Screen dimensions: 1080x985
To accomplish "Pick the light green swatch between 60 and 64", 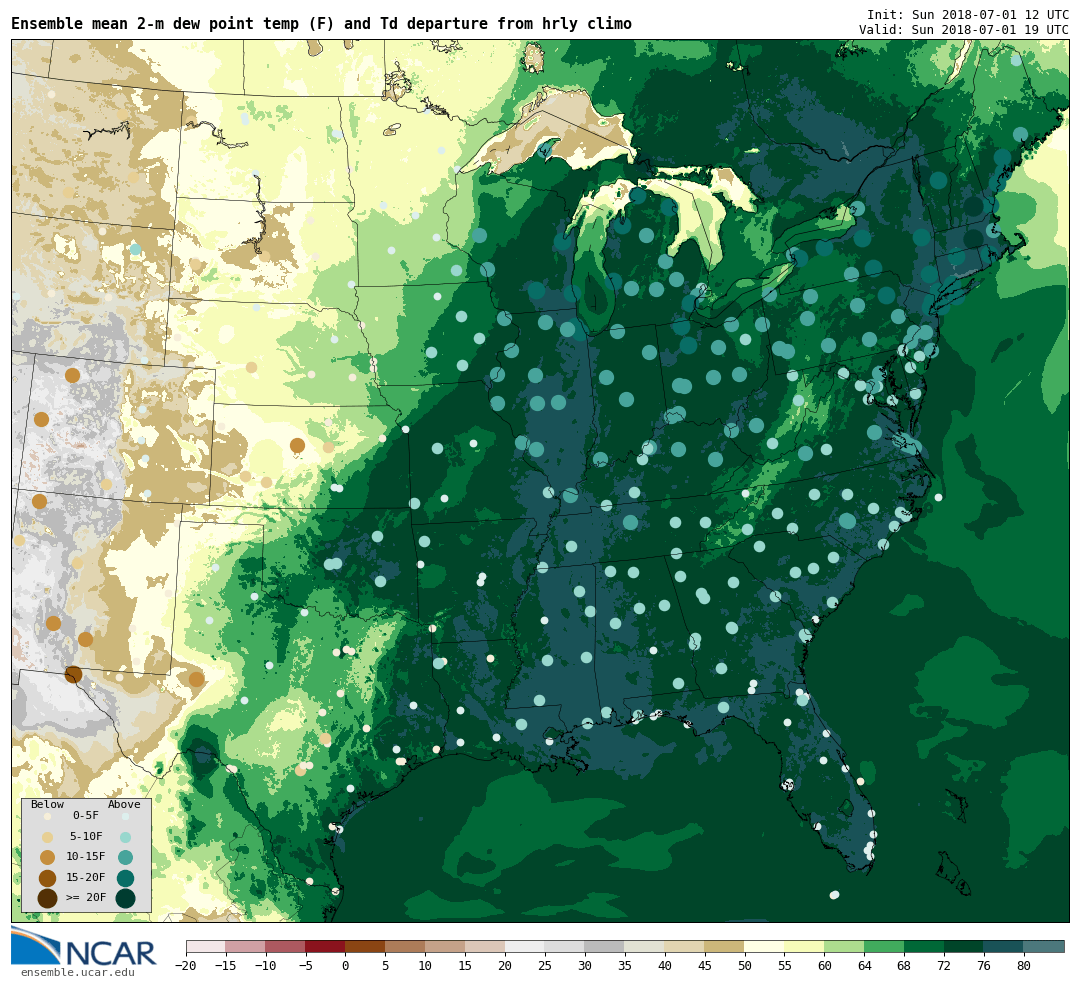I will tap(845, 946).
